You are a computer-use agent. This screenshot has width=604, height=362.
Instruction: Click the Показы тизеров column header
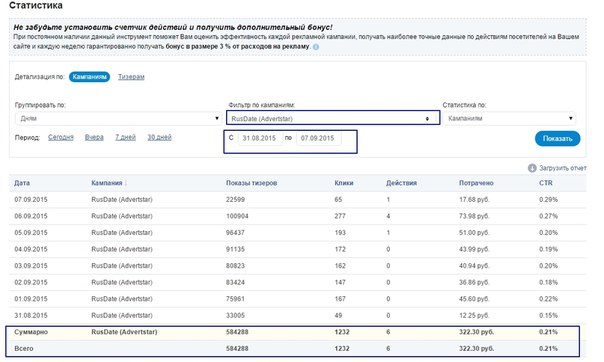tap(251, 183)
